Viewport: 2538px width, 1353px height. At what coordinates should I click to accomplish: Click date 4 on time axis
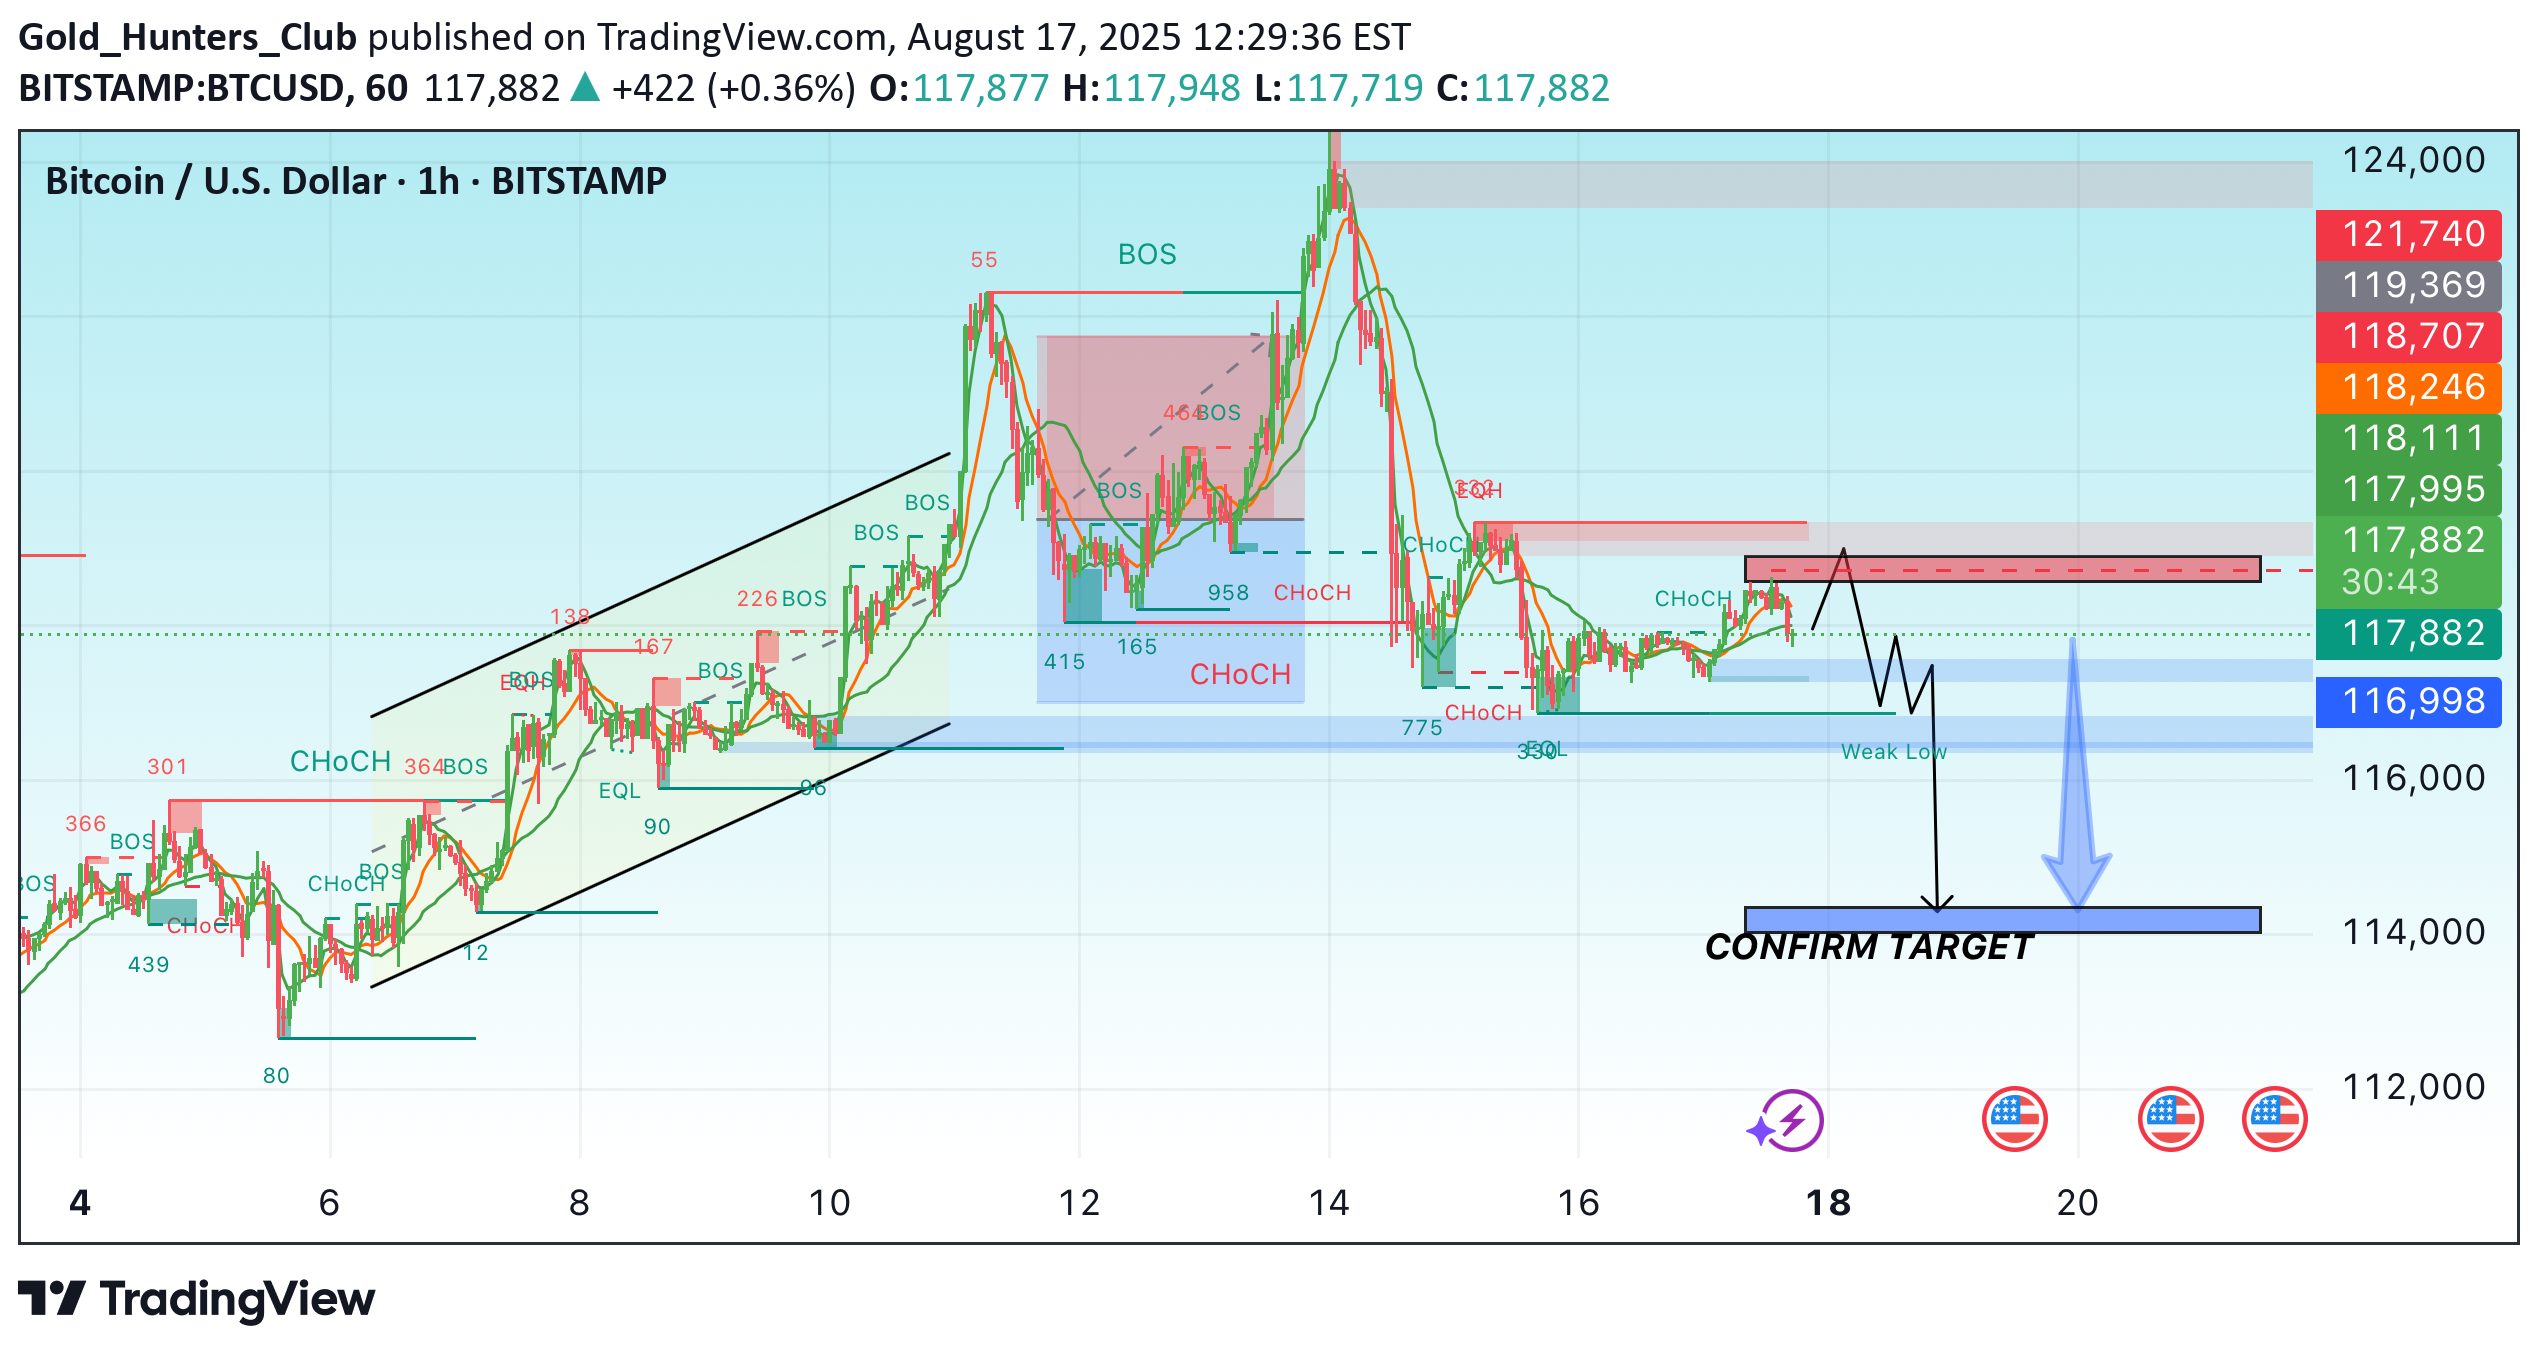tap(80, 1203)
